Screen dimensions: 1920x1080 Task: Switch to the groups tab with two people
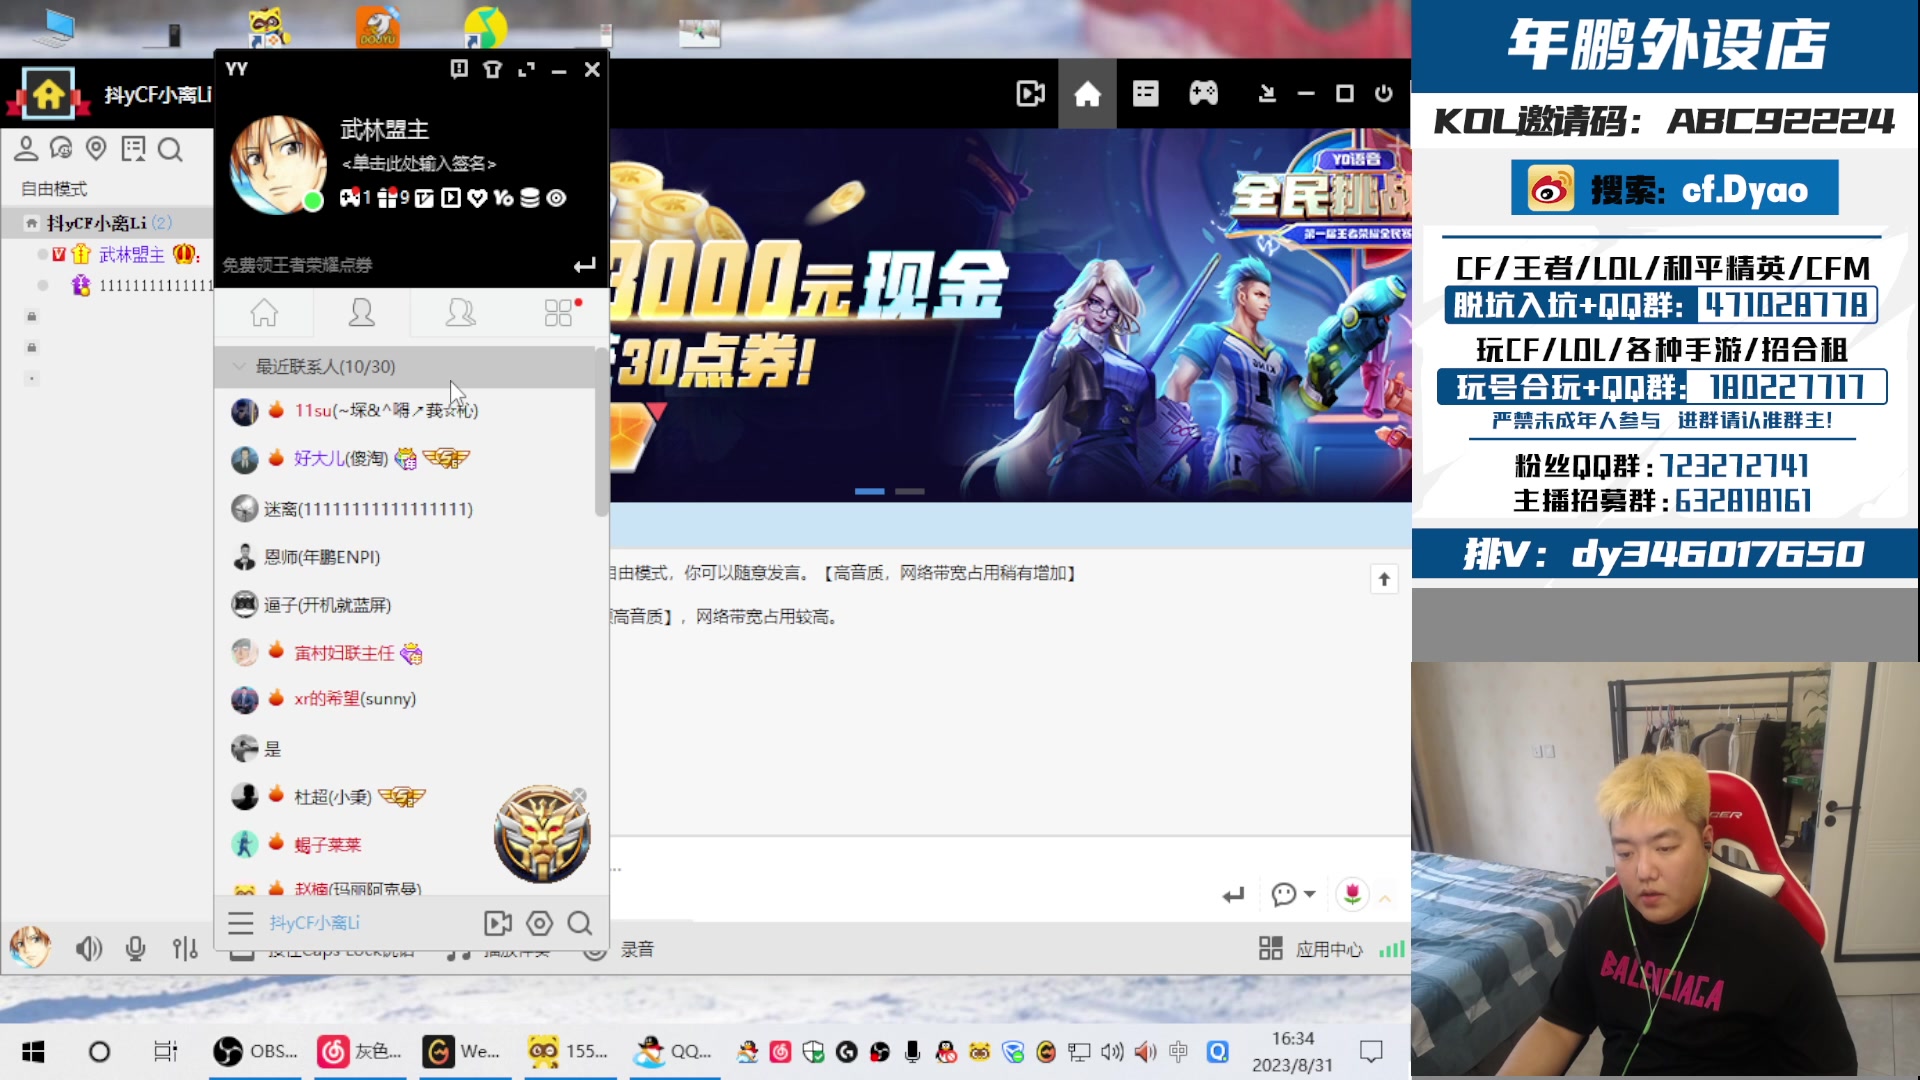(x=460, y=313)
